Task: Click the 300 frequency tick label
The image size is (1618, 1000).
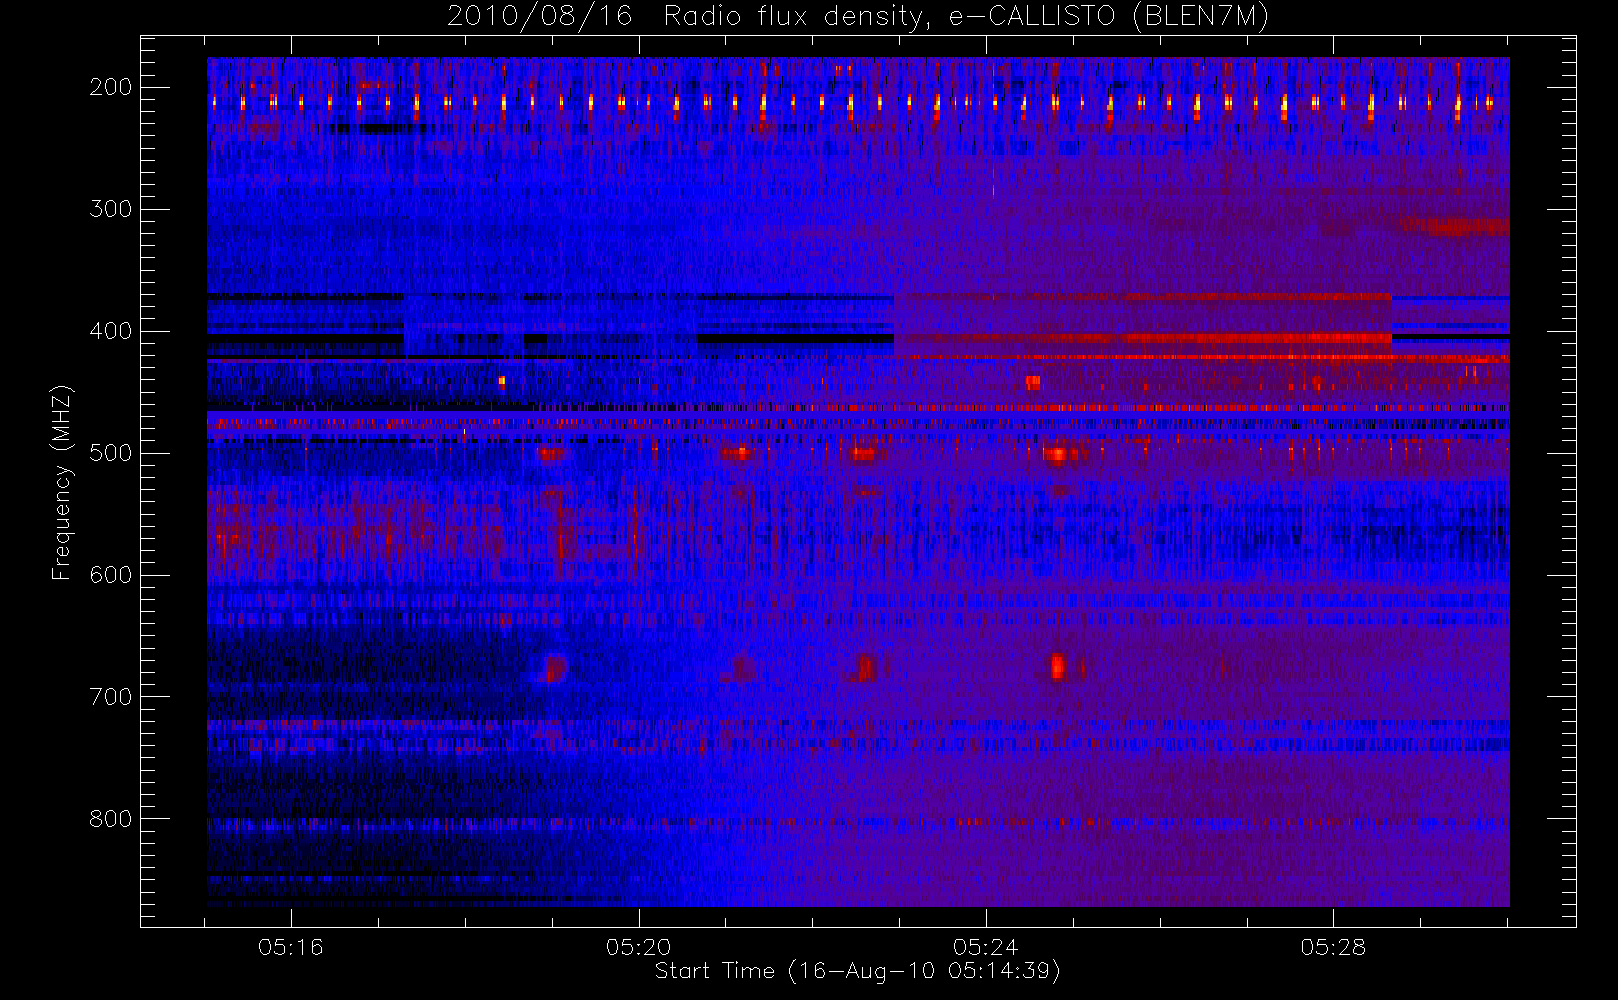Action: [x=111, y=209]
